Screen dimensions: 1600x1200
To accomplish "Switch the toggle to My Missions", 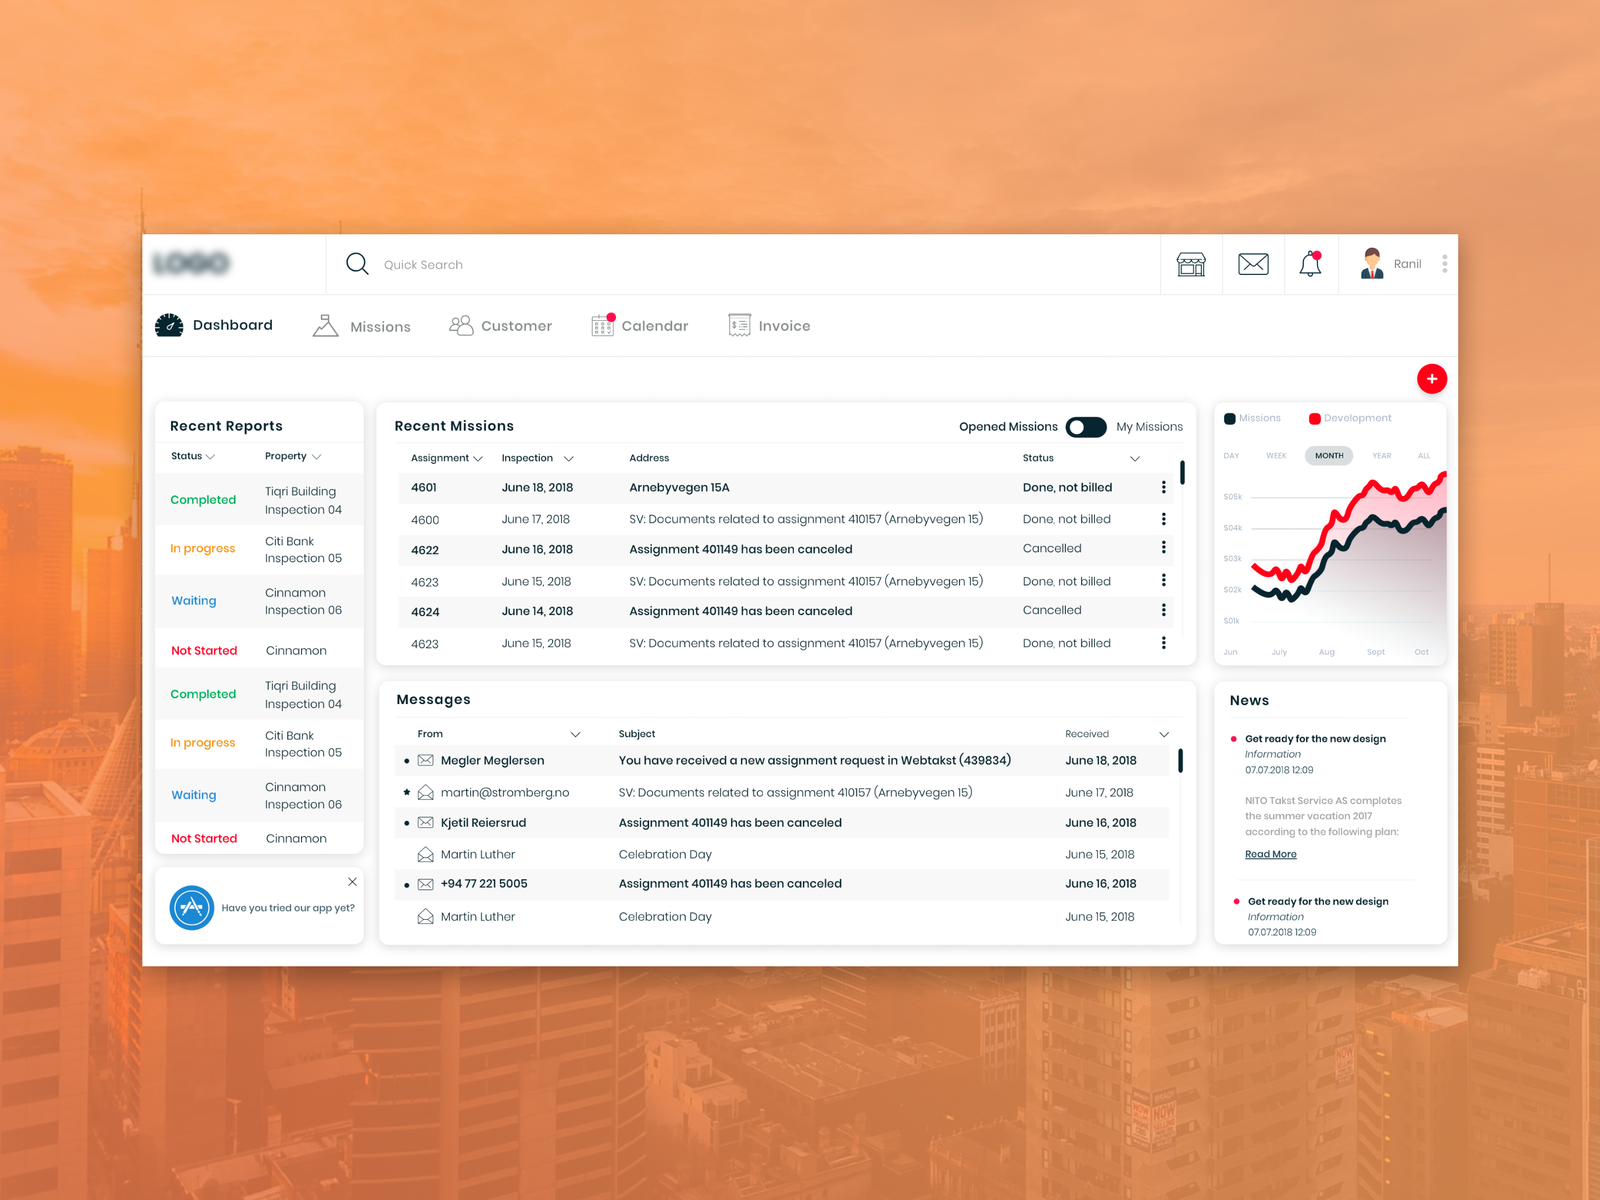I will [1085, 426].
